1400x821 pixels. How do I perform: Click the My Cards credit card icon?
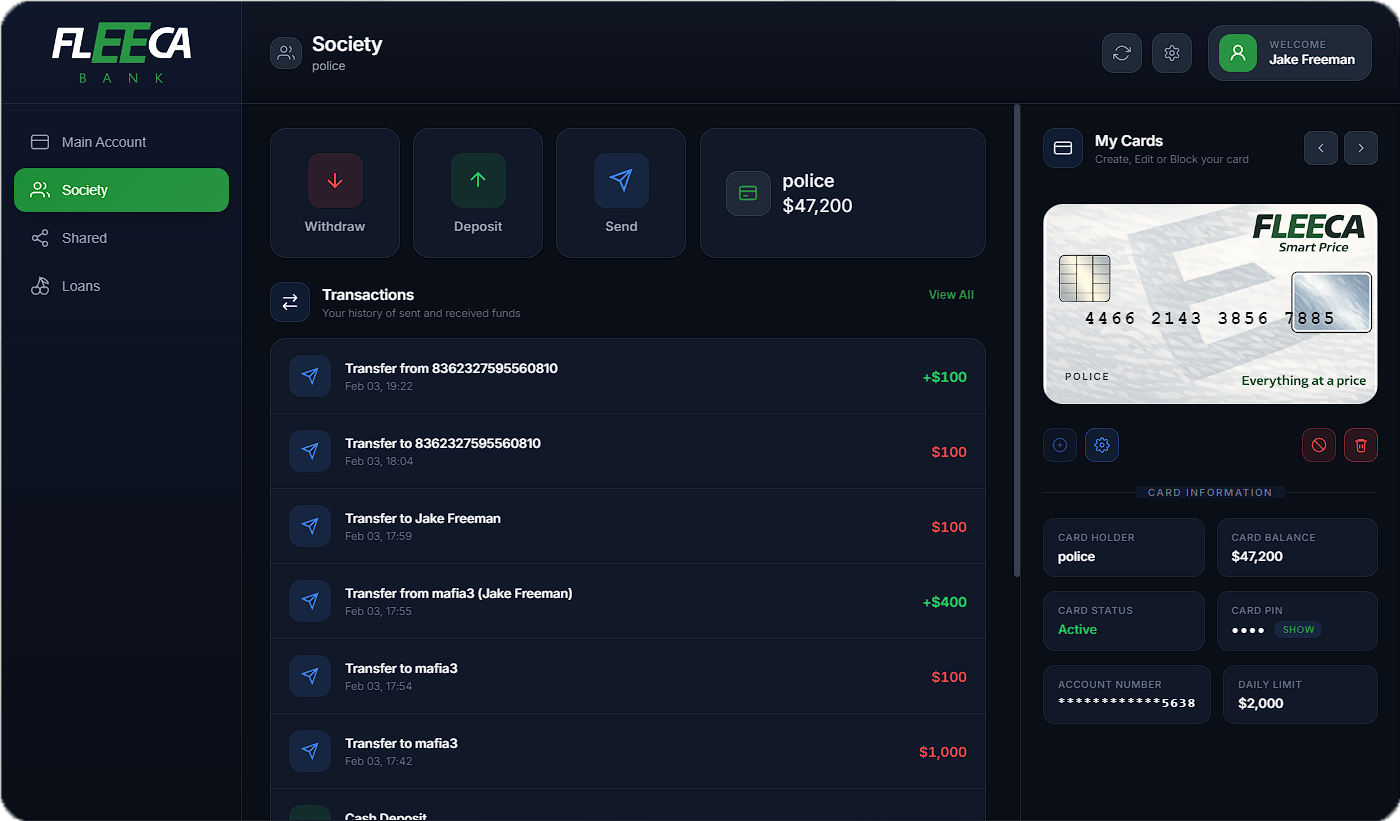1063,148
